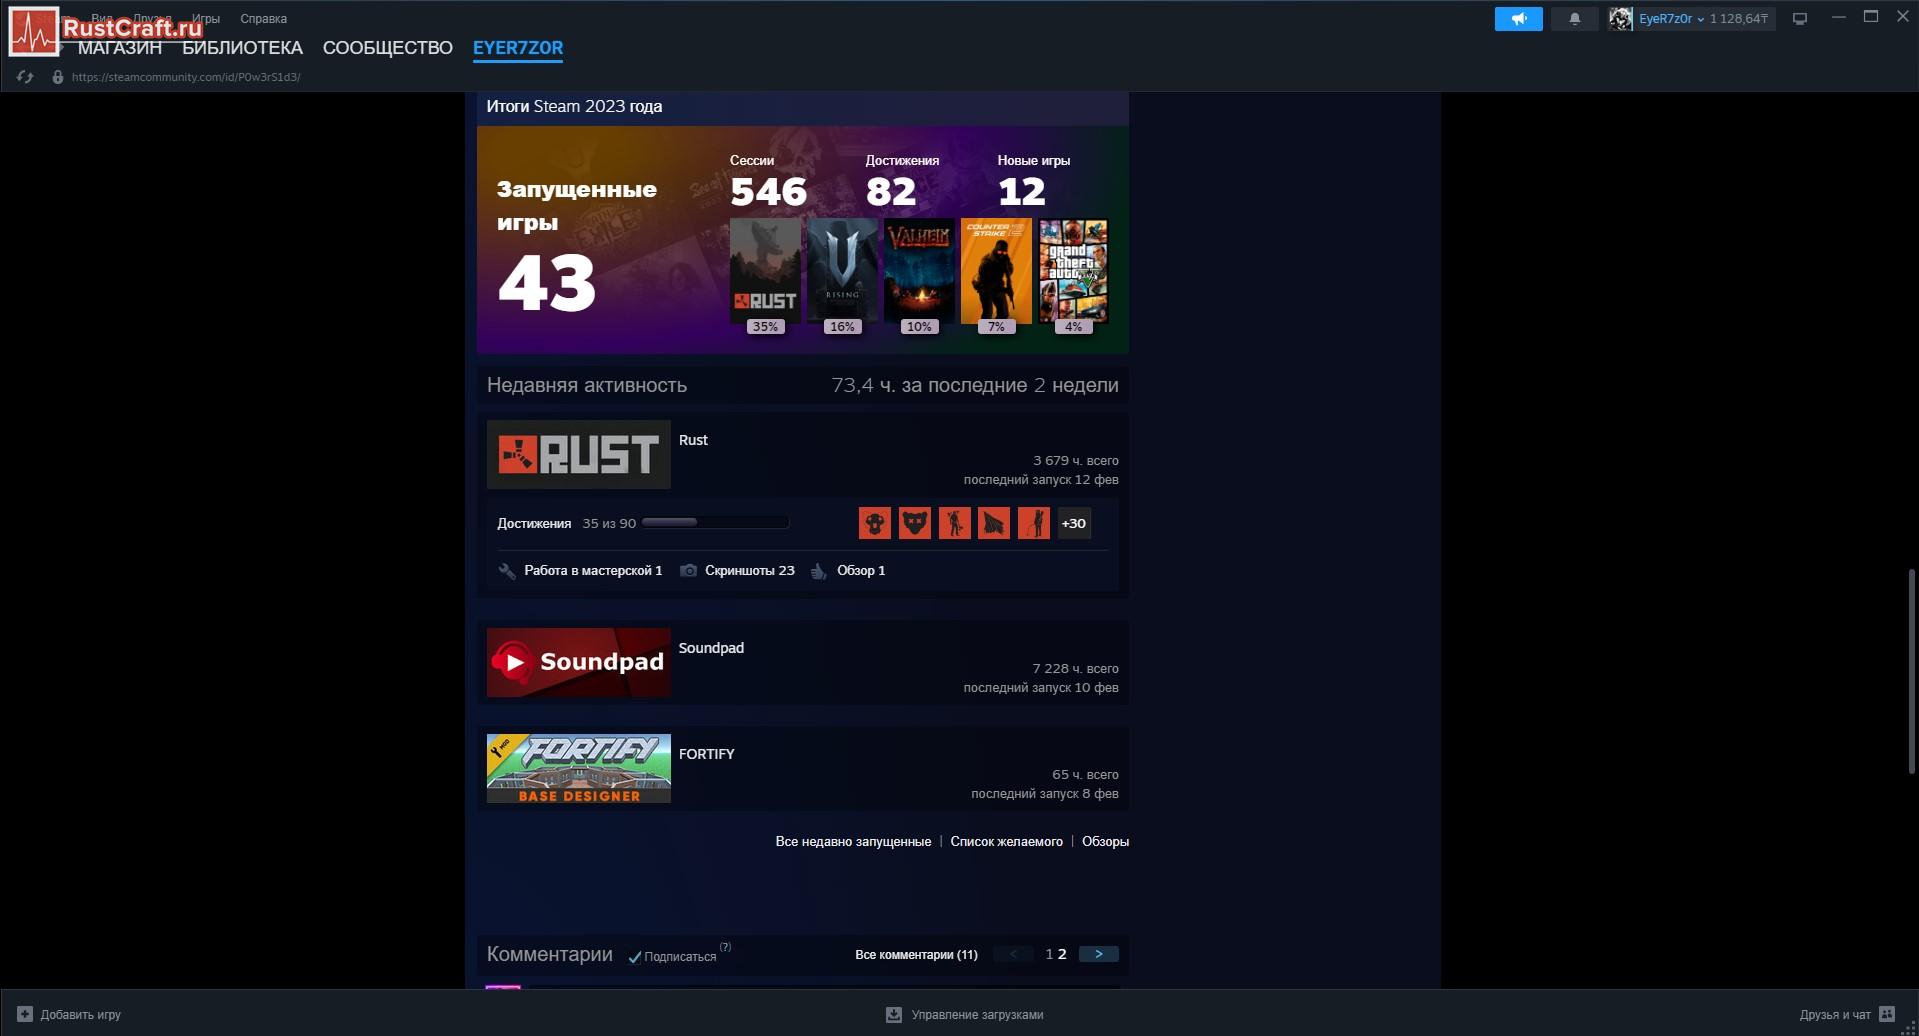The image size is (1919, 1036).
Task: Open Друзья и чат
Action: click(1848, 1014)
